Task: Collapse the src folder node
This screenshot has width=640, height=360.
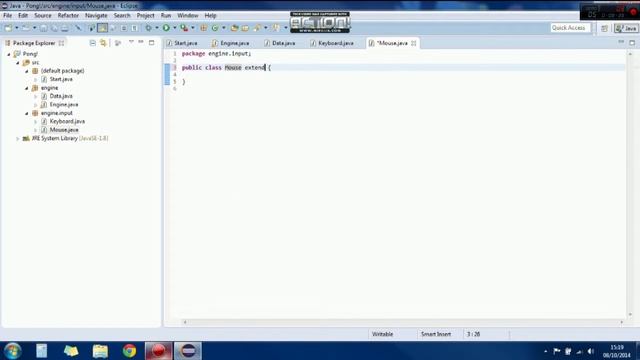Action: [18, 62]
